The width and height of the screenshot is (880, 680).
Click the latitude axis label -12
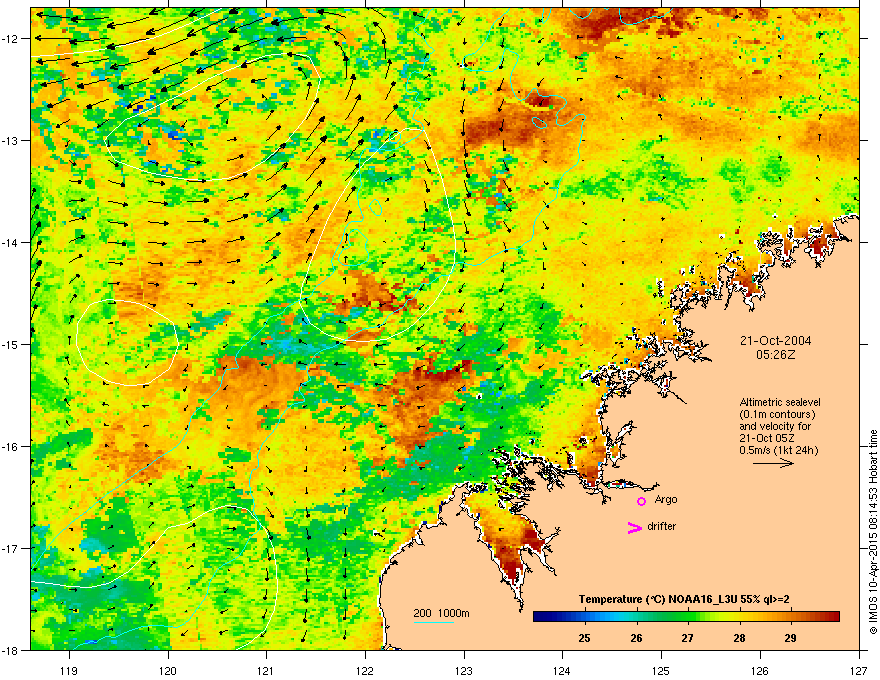click(x=10, y=39)
